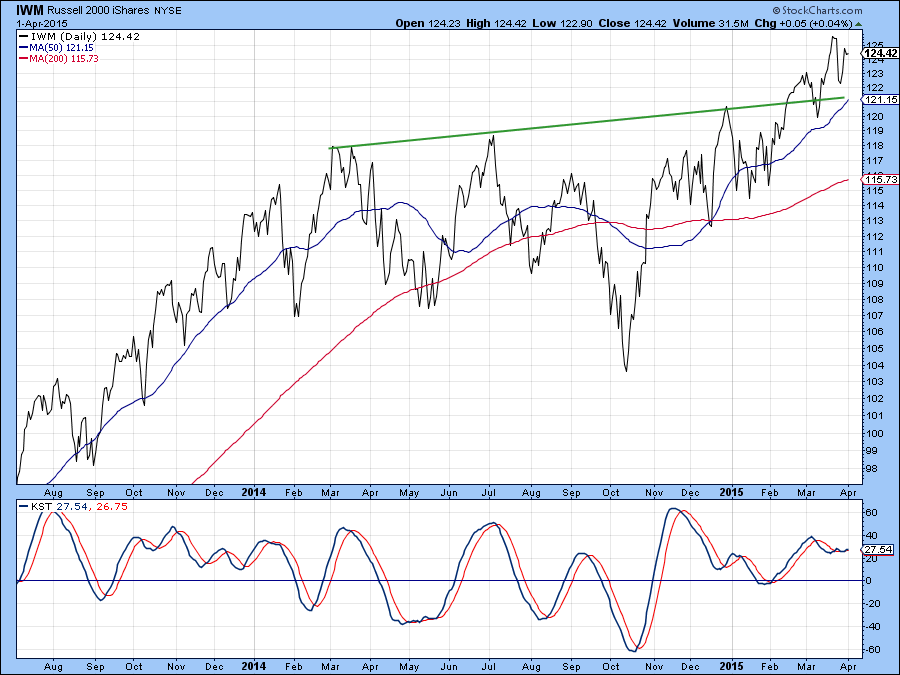Click the Chg +0.05 (+0.04%) value

[x=804, y=24]
